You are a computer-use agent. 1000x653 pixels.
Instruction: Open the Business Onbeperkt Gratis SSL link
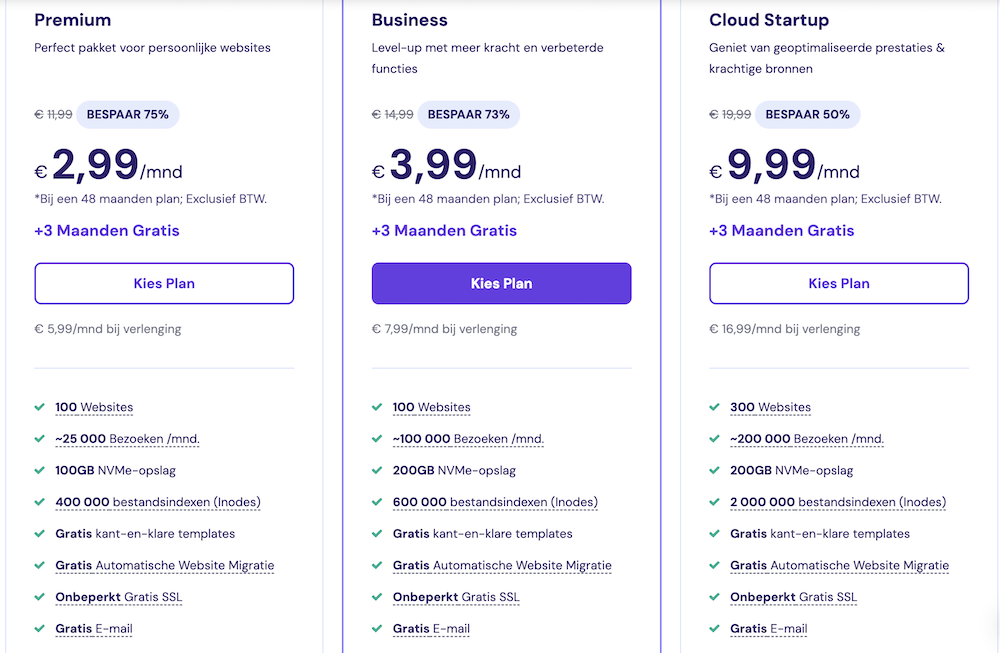coord(456,597)
